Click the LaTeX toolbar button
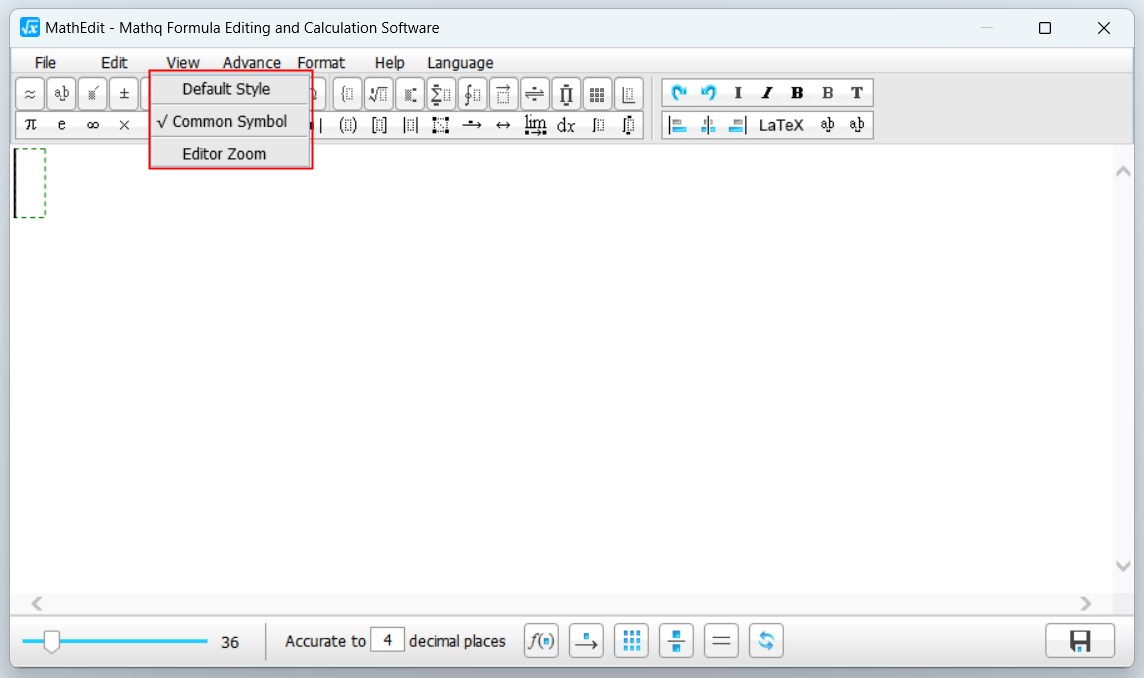 781,125
